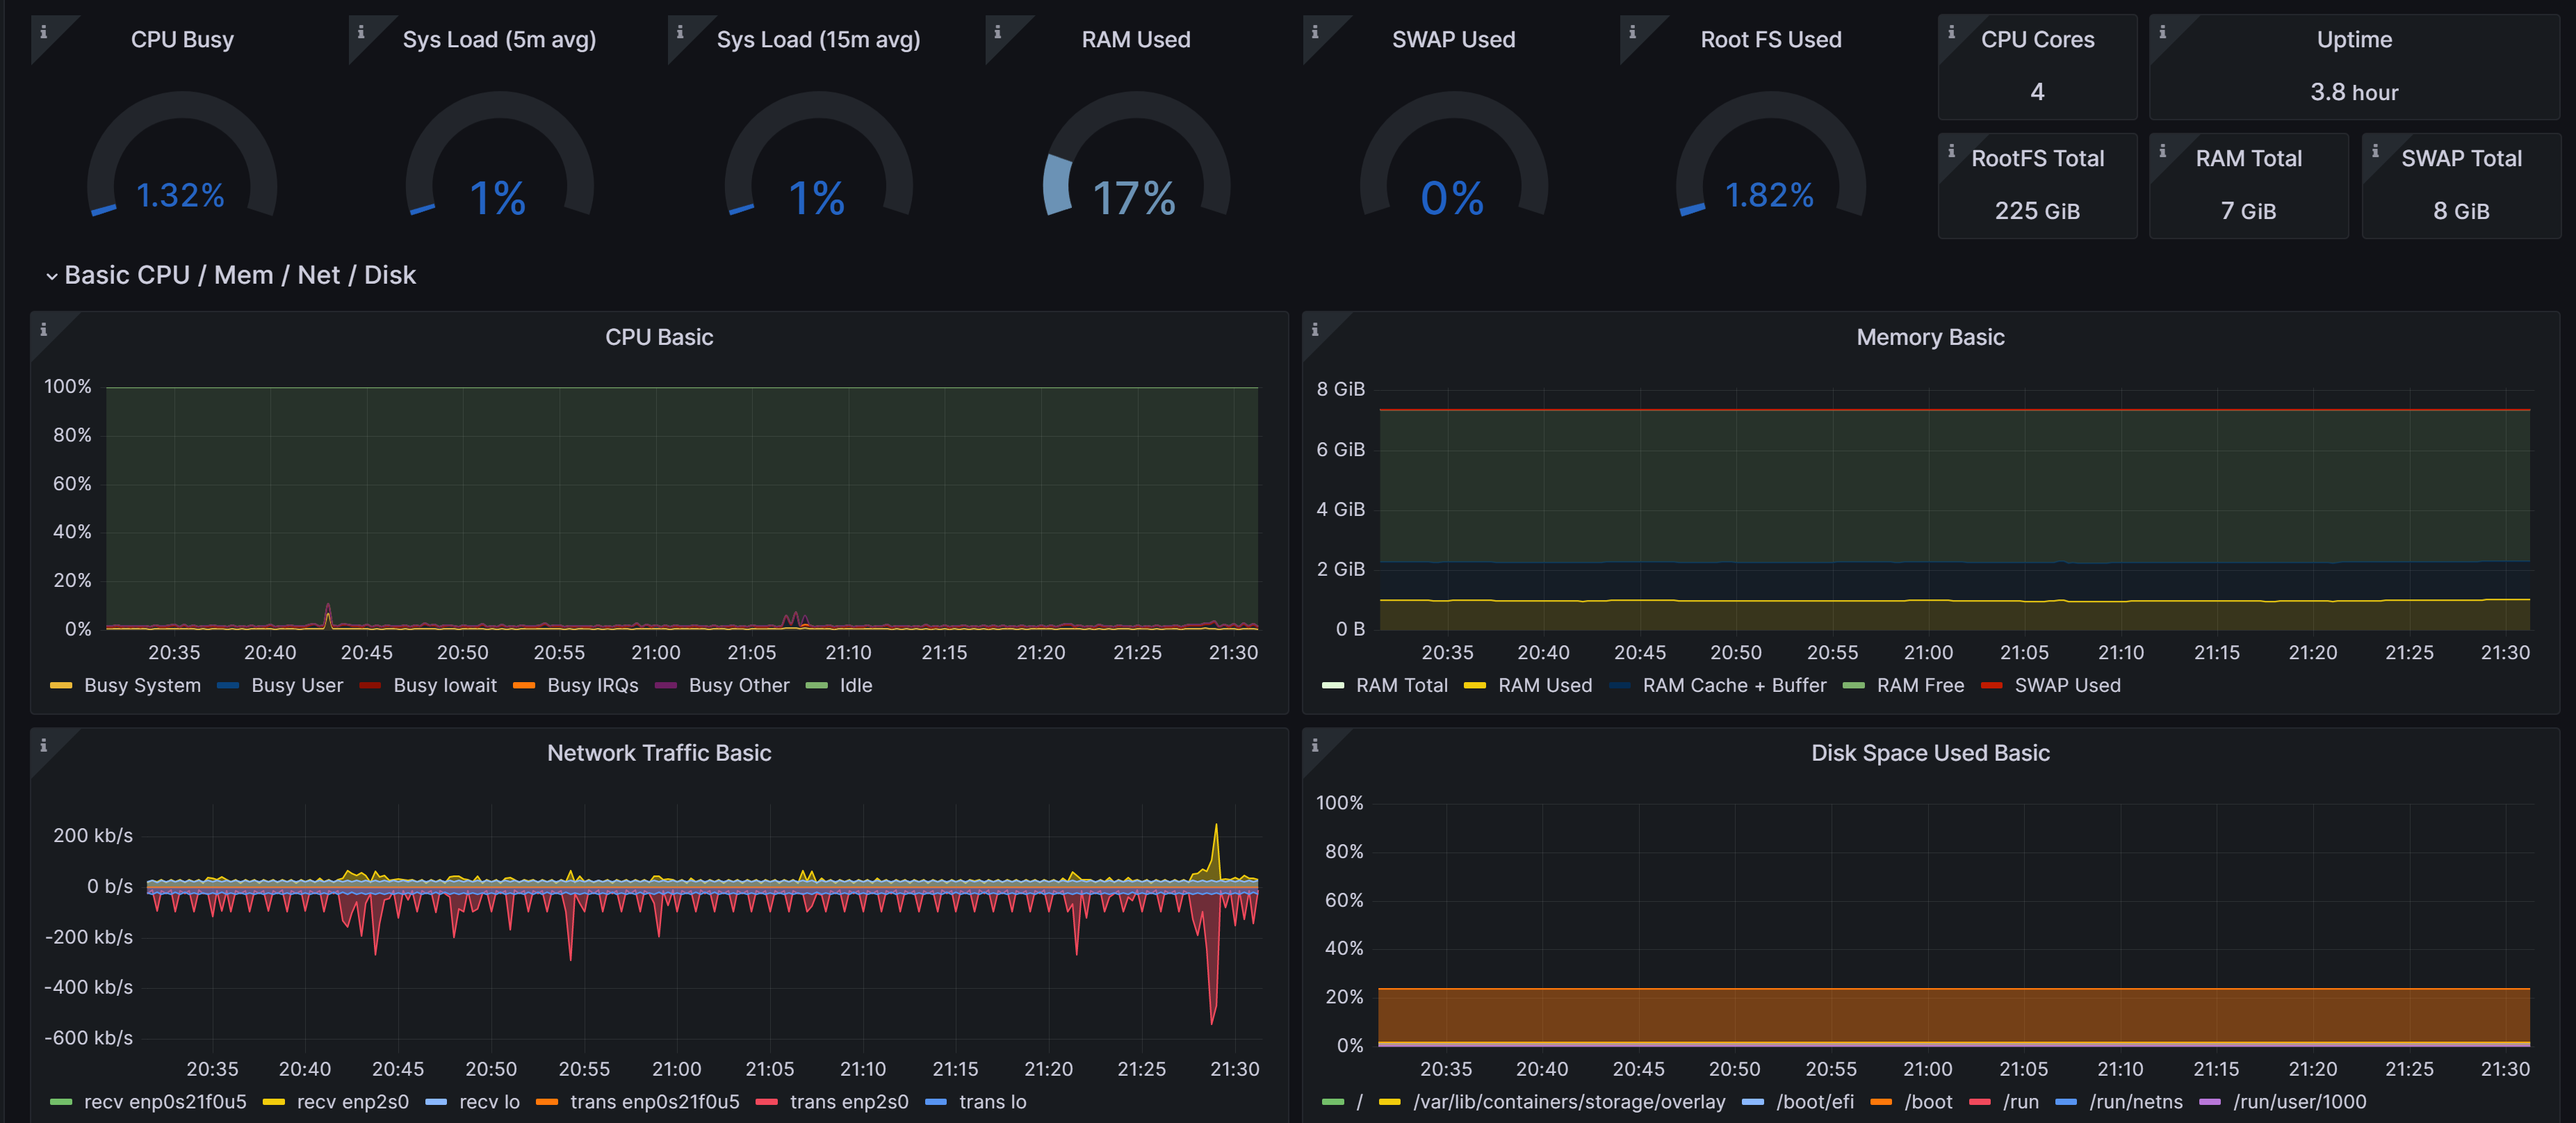Click the CPU Busy panel info icon

tap(43, 32)
